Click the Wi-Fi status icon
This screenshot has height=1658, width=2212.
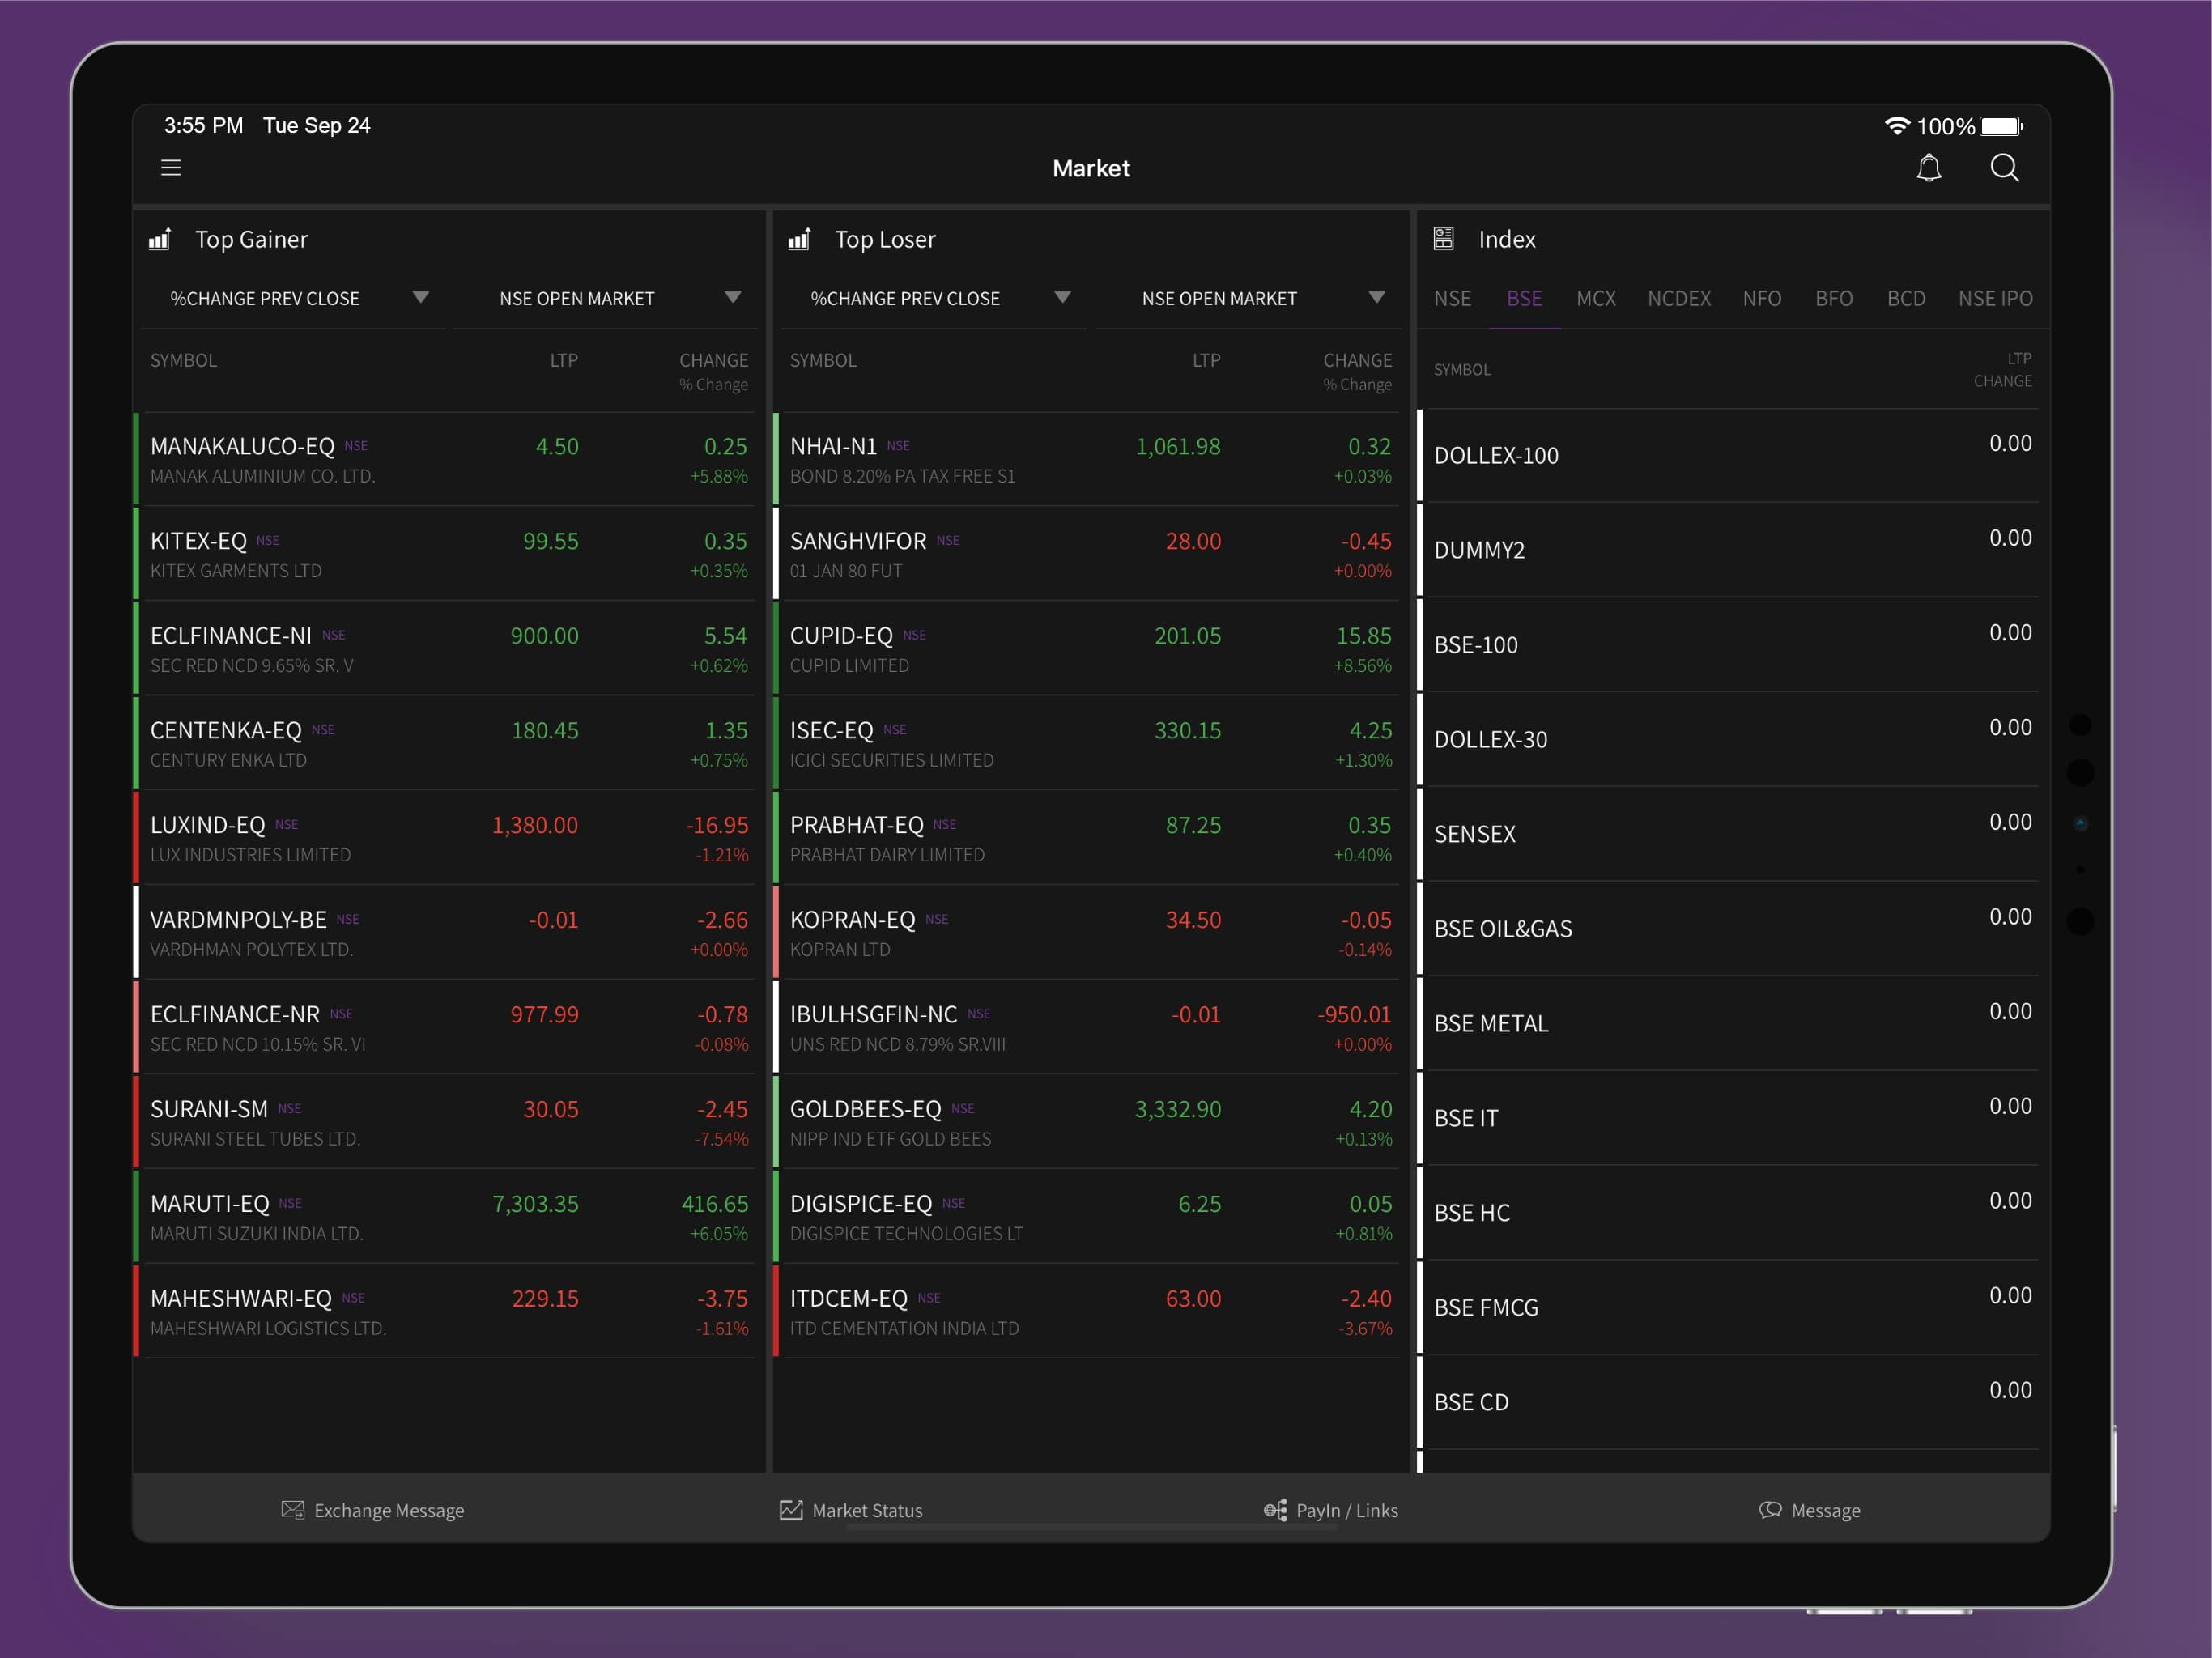tap(1897, 126)
